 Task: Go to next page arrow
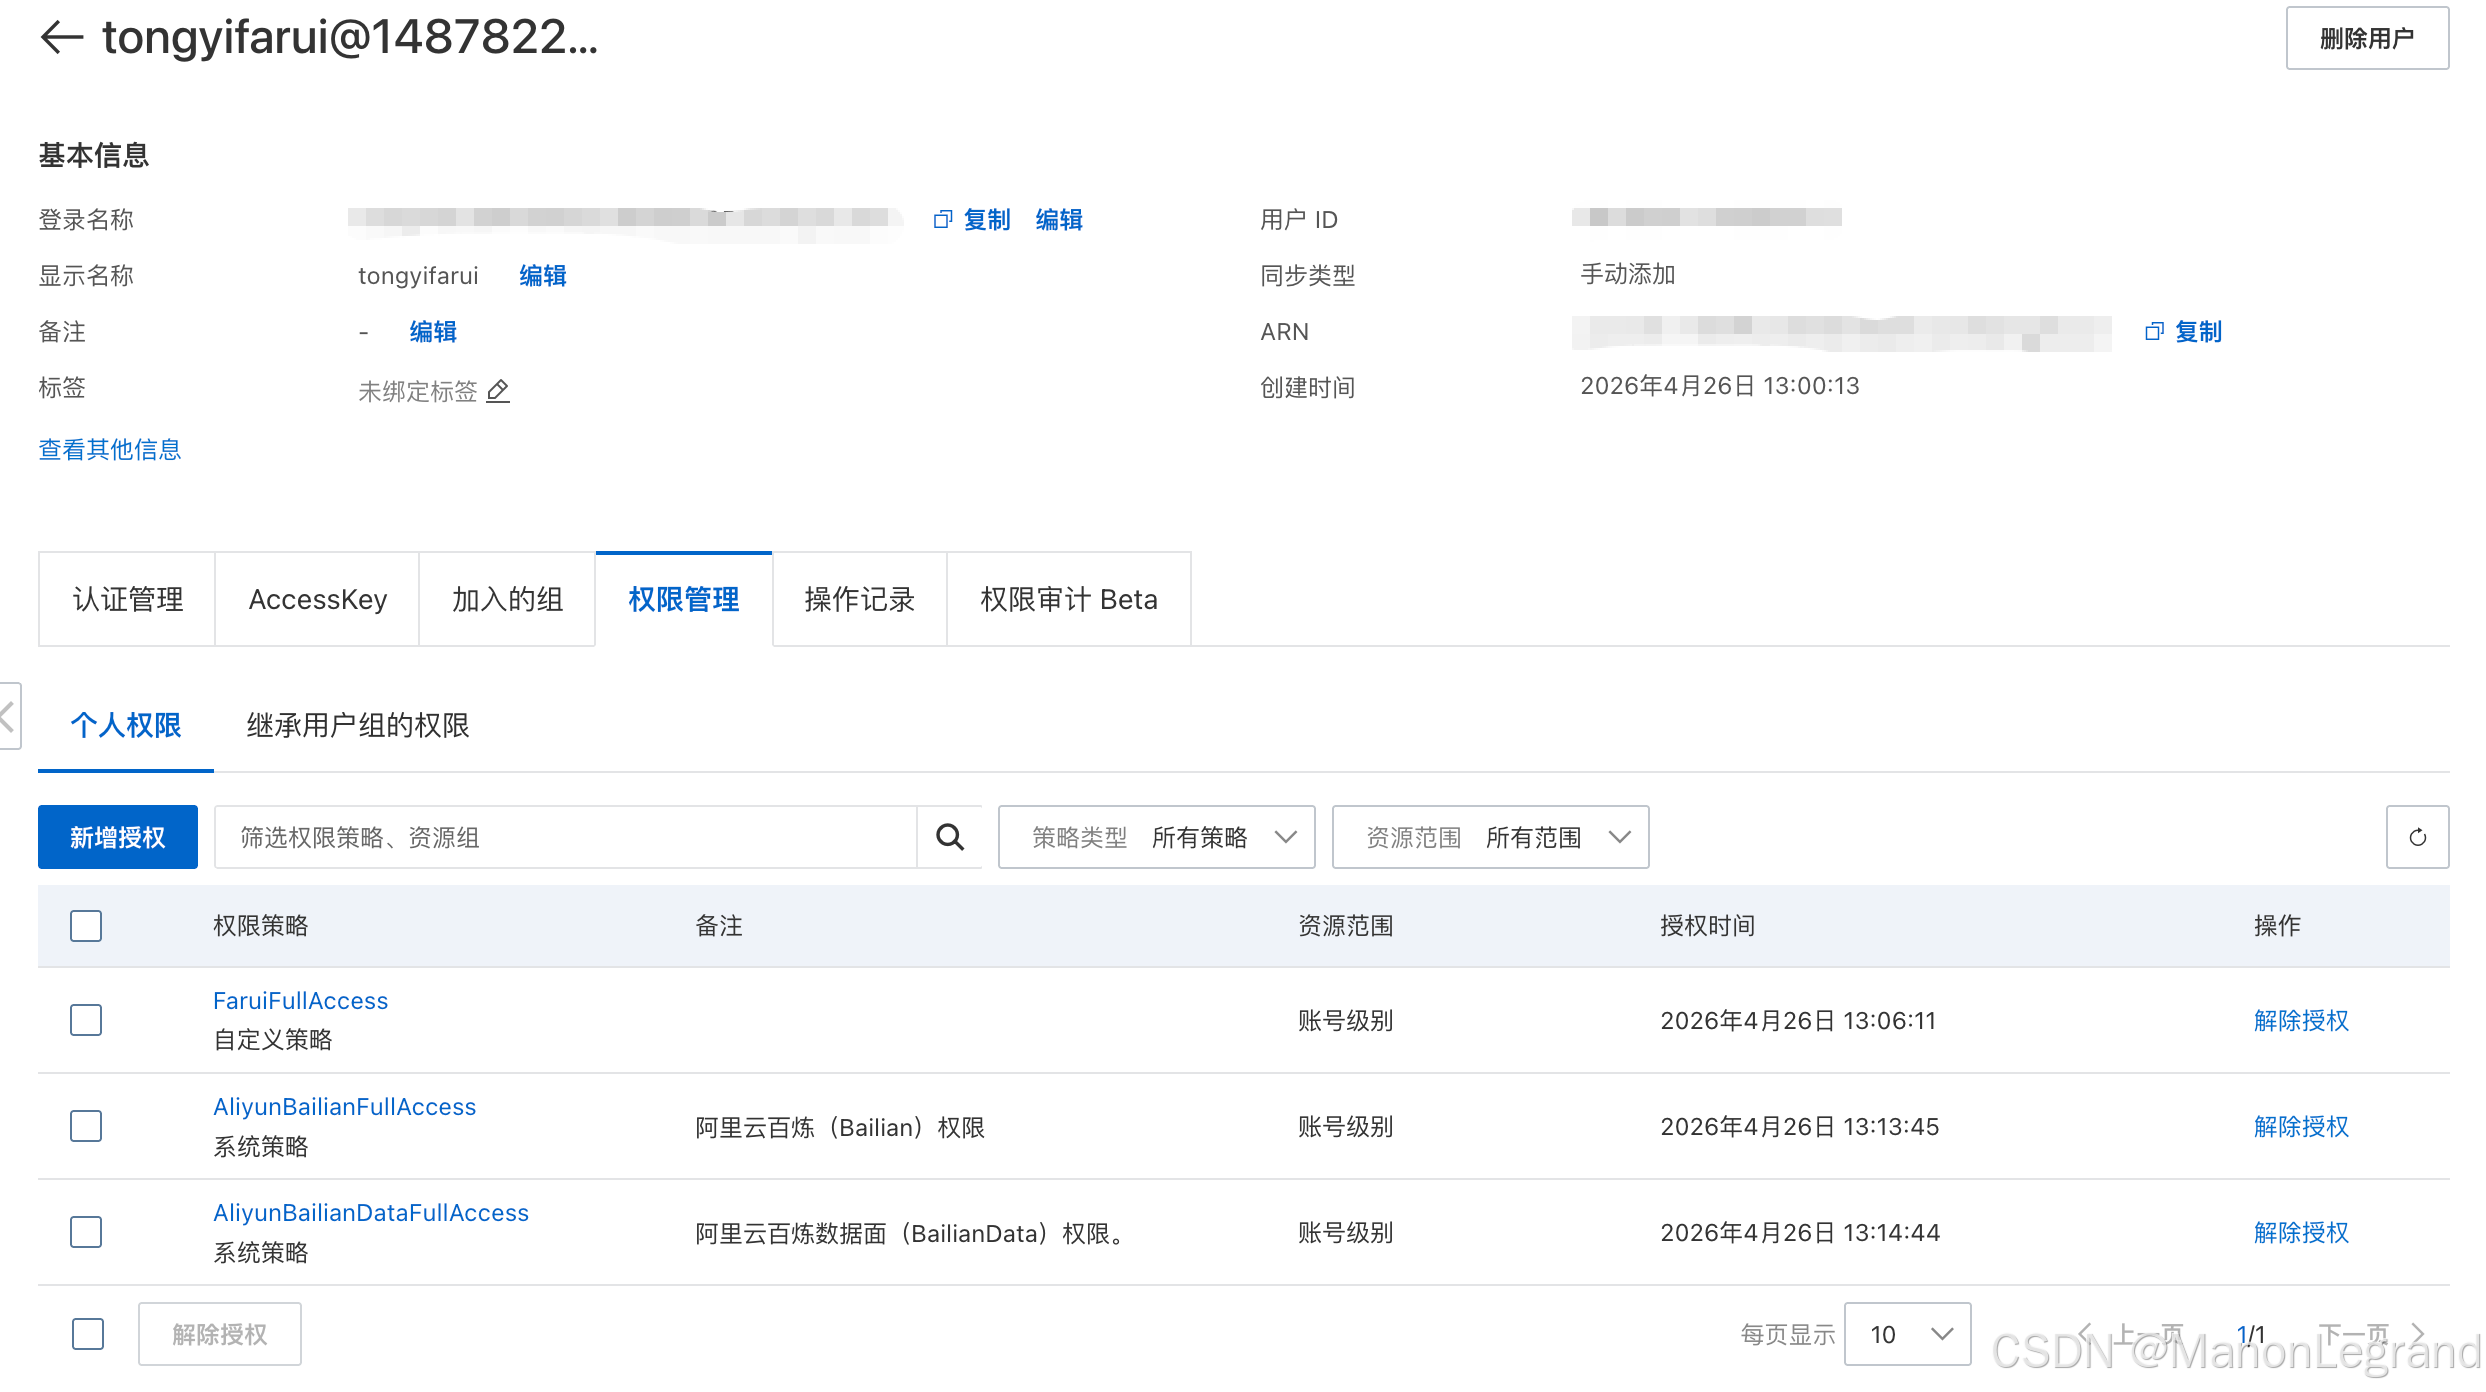point(2418,1333)
